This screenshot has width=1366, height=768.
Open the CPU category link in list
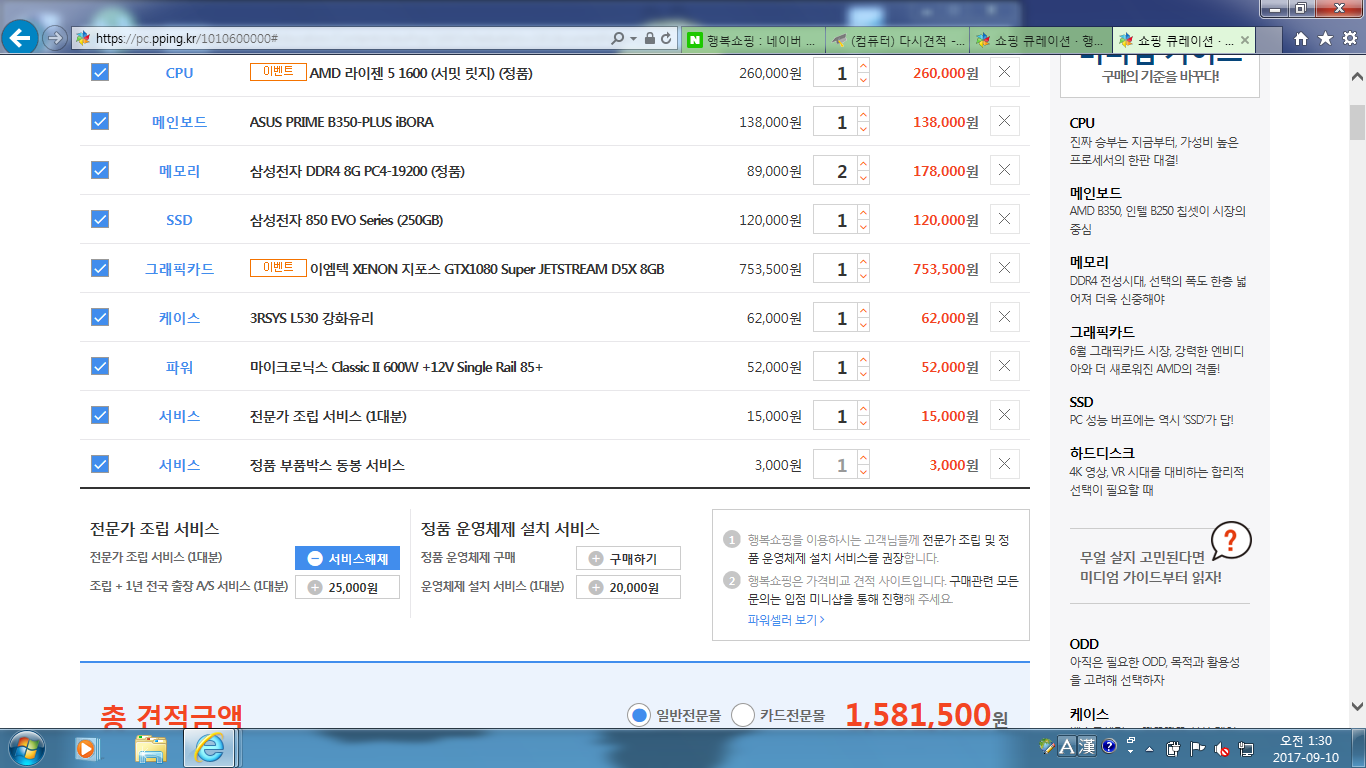click(x=180, y=73)
